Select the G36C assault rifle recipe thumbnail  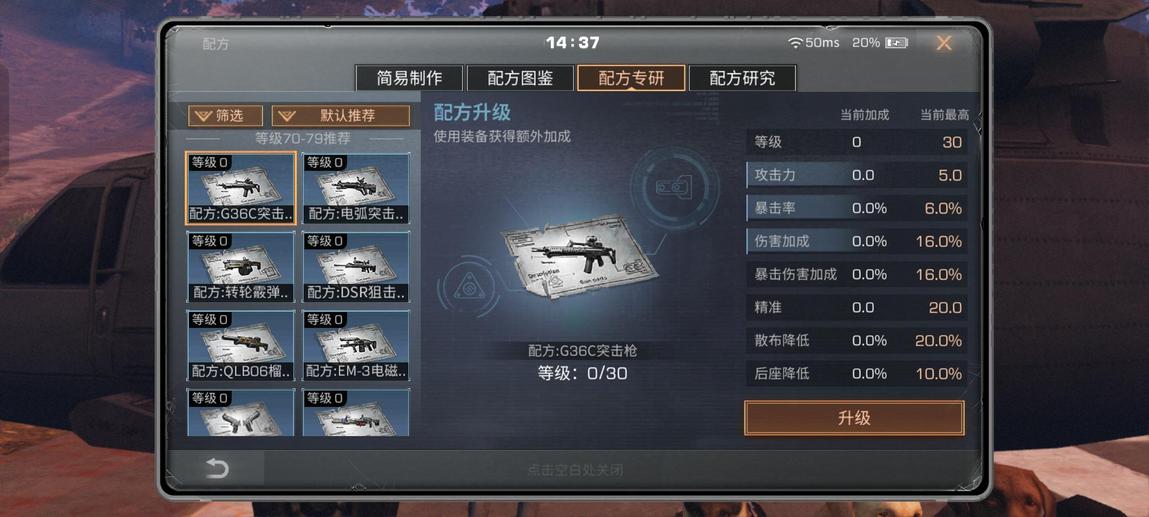coord(240,187)
